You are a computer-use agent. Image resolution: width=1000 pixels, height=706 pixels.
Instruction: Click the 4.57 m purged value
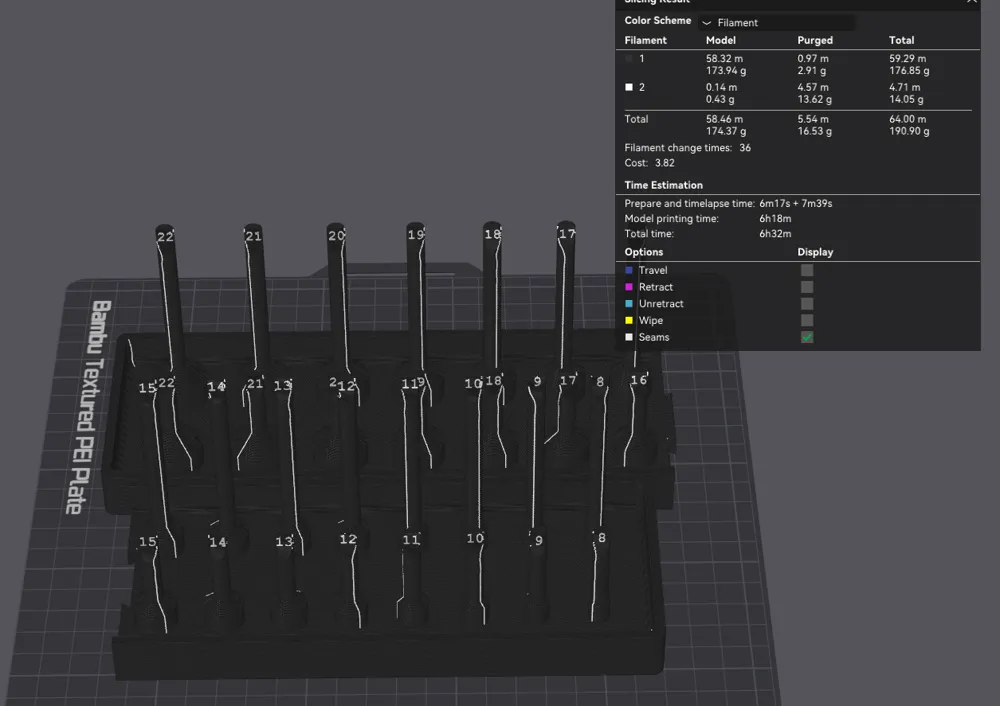(x=813, y=87)
